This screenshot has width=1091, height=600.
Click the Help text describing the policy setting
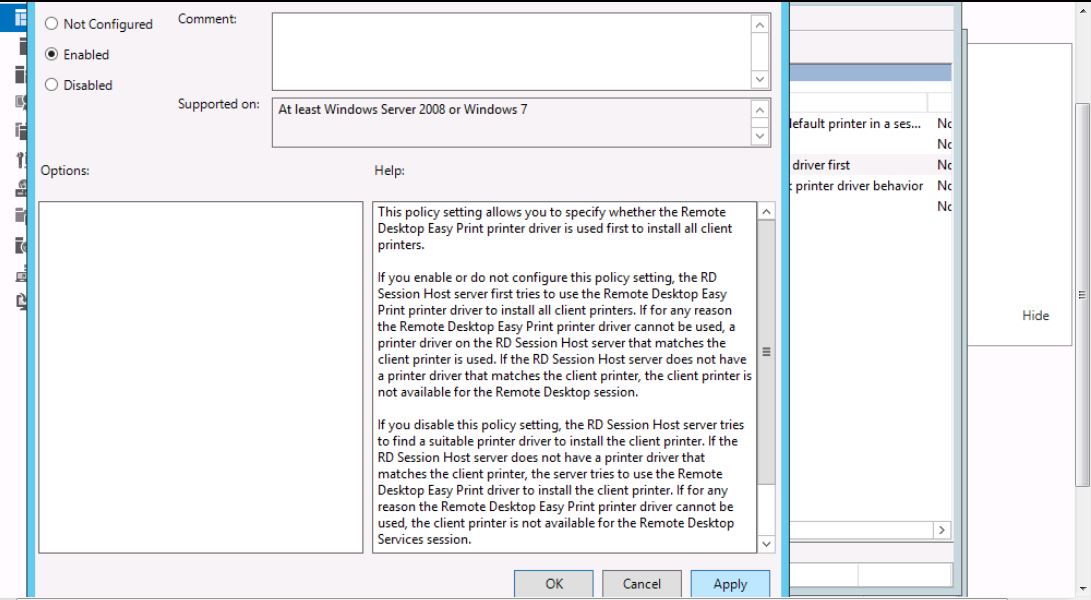564,375
